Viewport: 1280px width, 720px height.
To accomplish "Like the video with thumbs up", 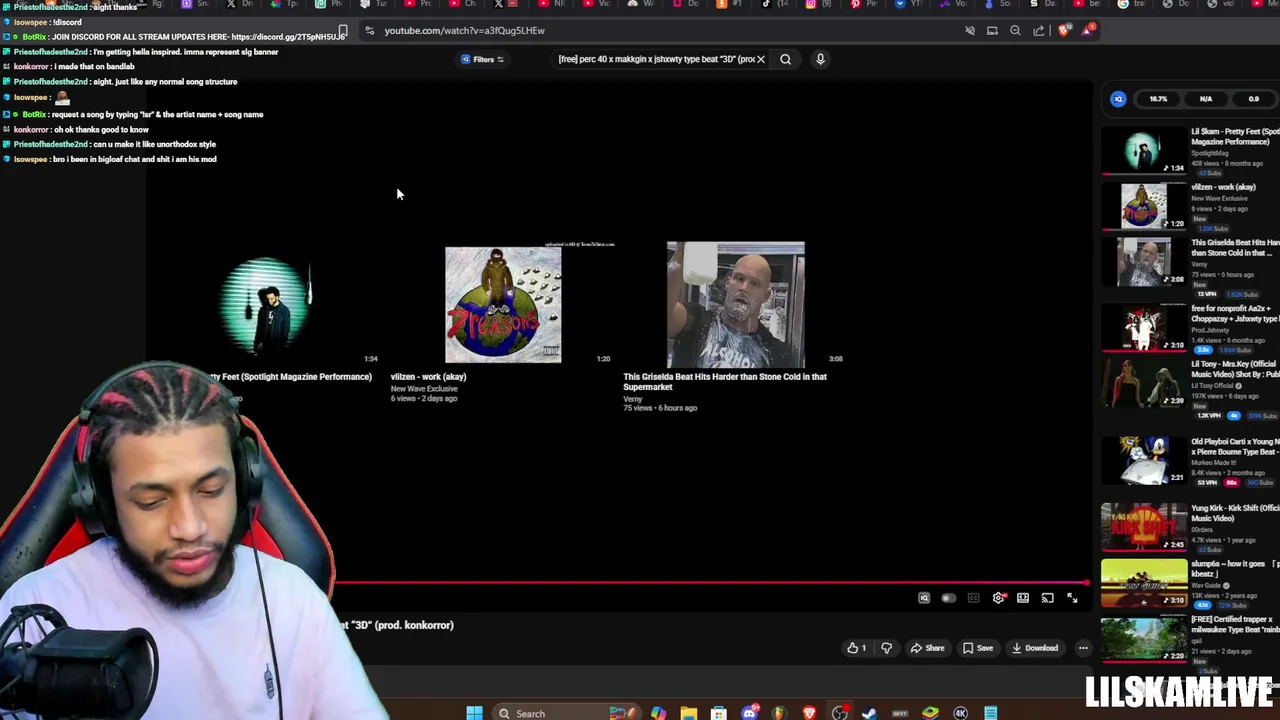I will click(x=857, y=648).
